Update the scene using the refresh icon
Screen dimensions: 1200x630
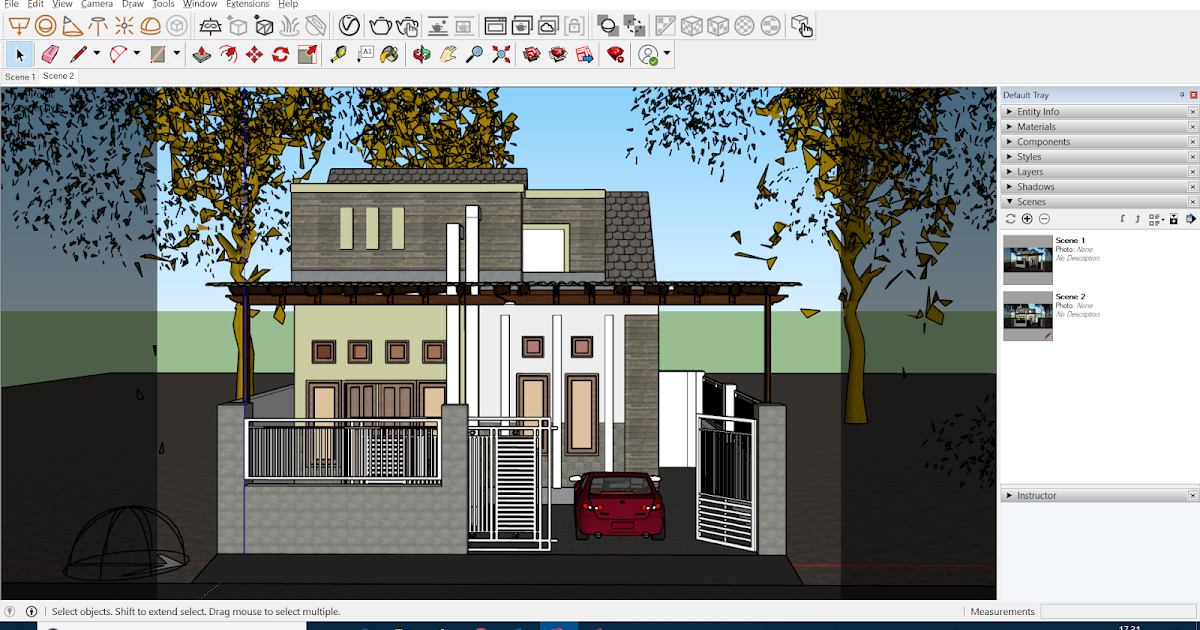(x=1009, y=218)
